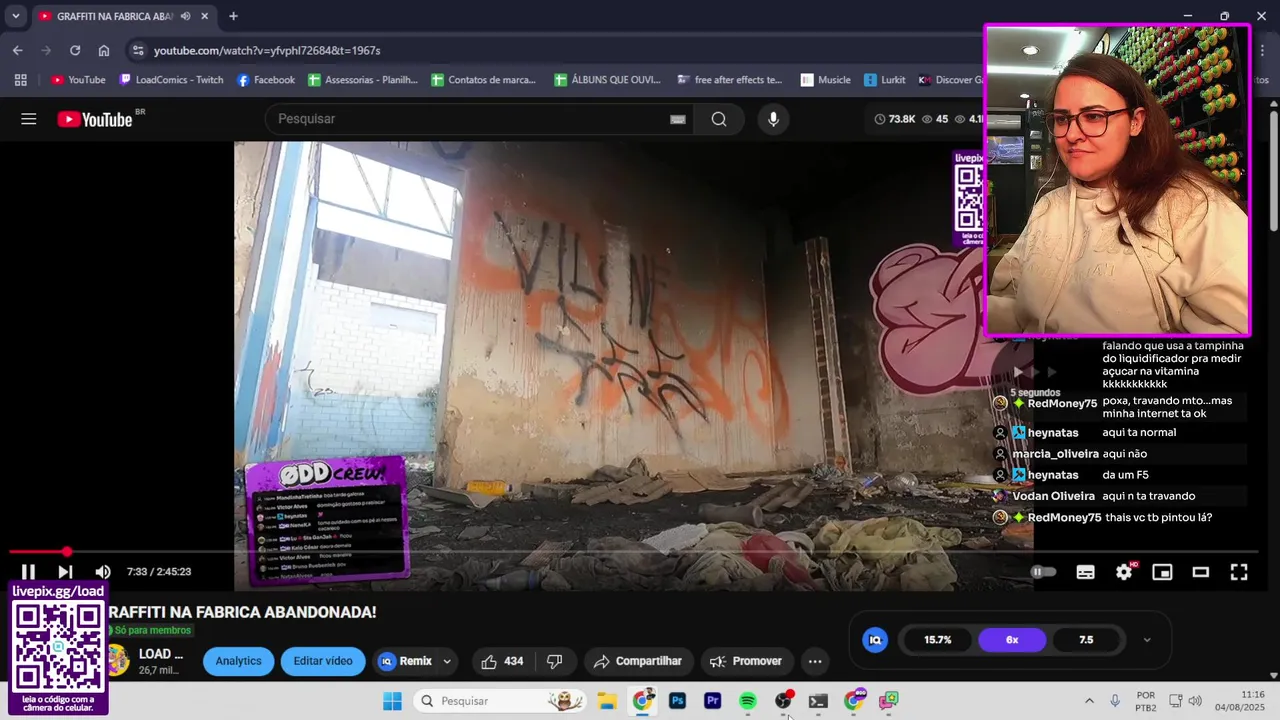1280x720 pixels.
Task: Open player settings gear
Action: tap(1124, 572)
